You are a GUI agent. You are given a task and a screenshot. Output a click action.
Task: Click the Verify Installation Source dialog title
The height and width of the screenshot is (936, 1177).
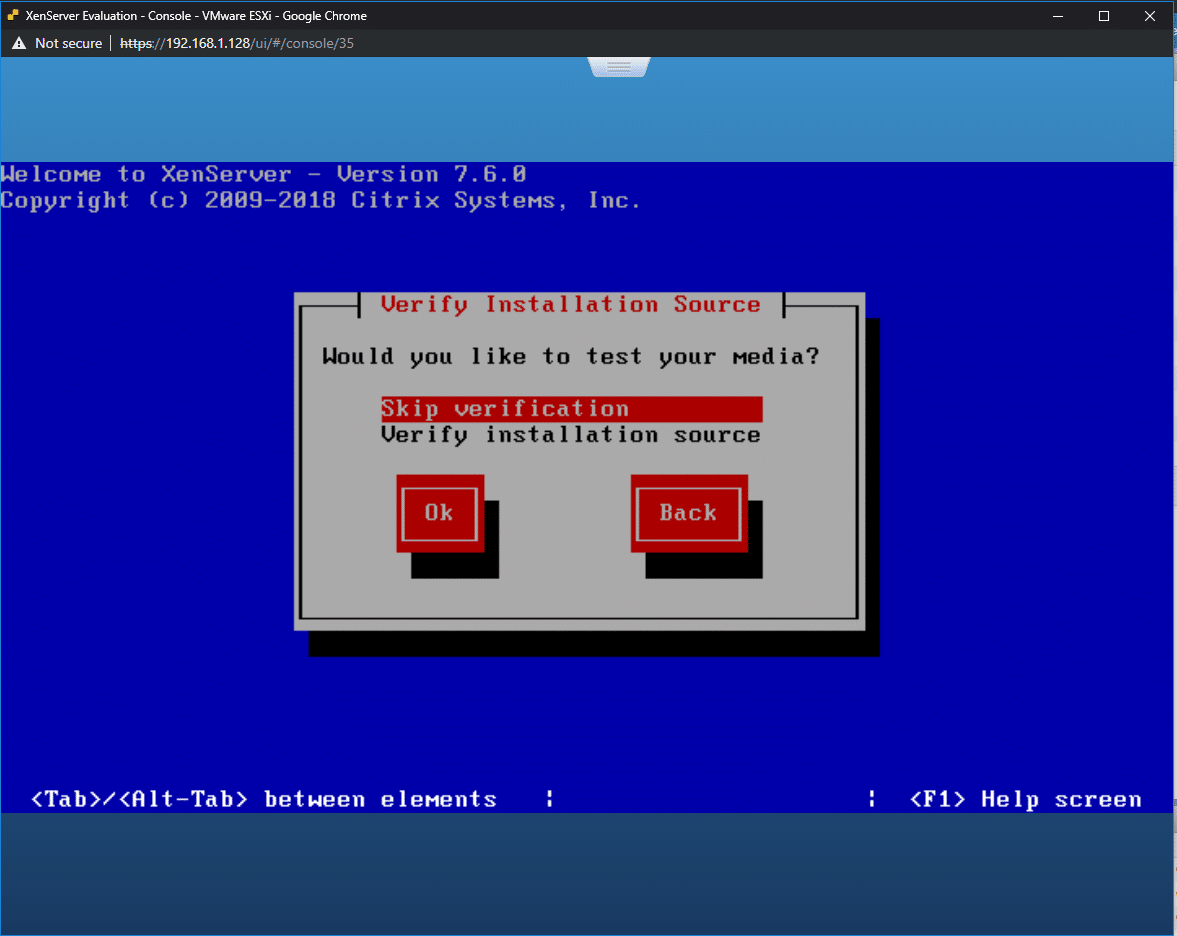tap(570, 305)
